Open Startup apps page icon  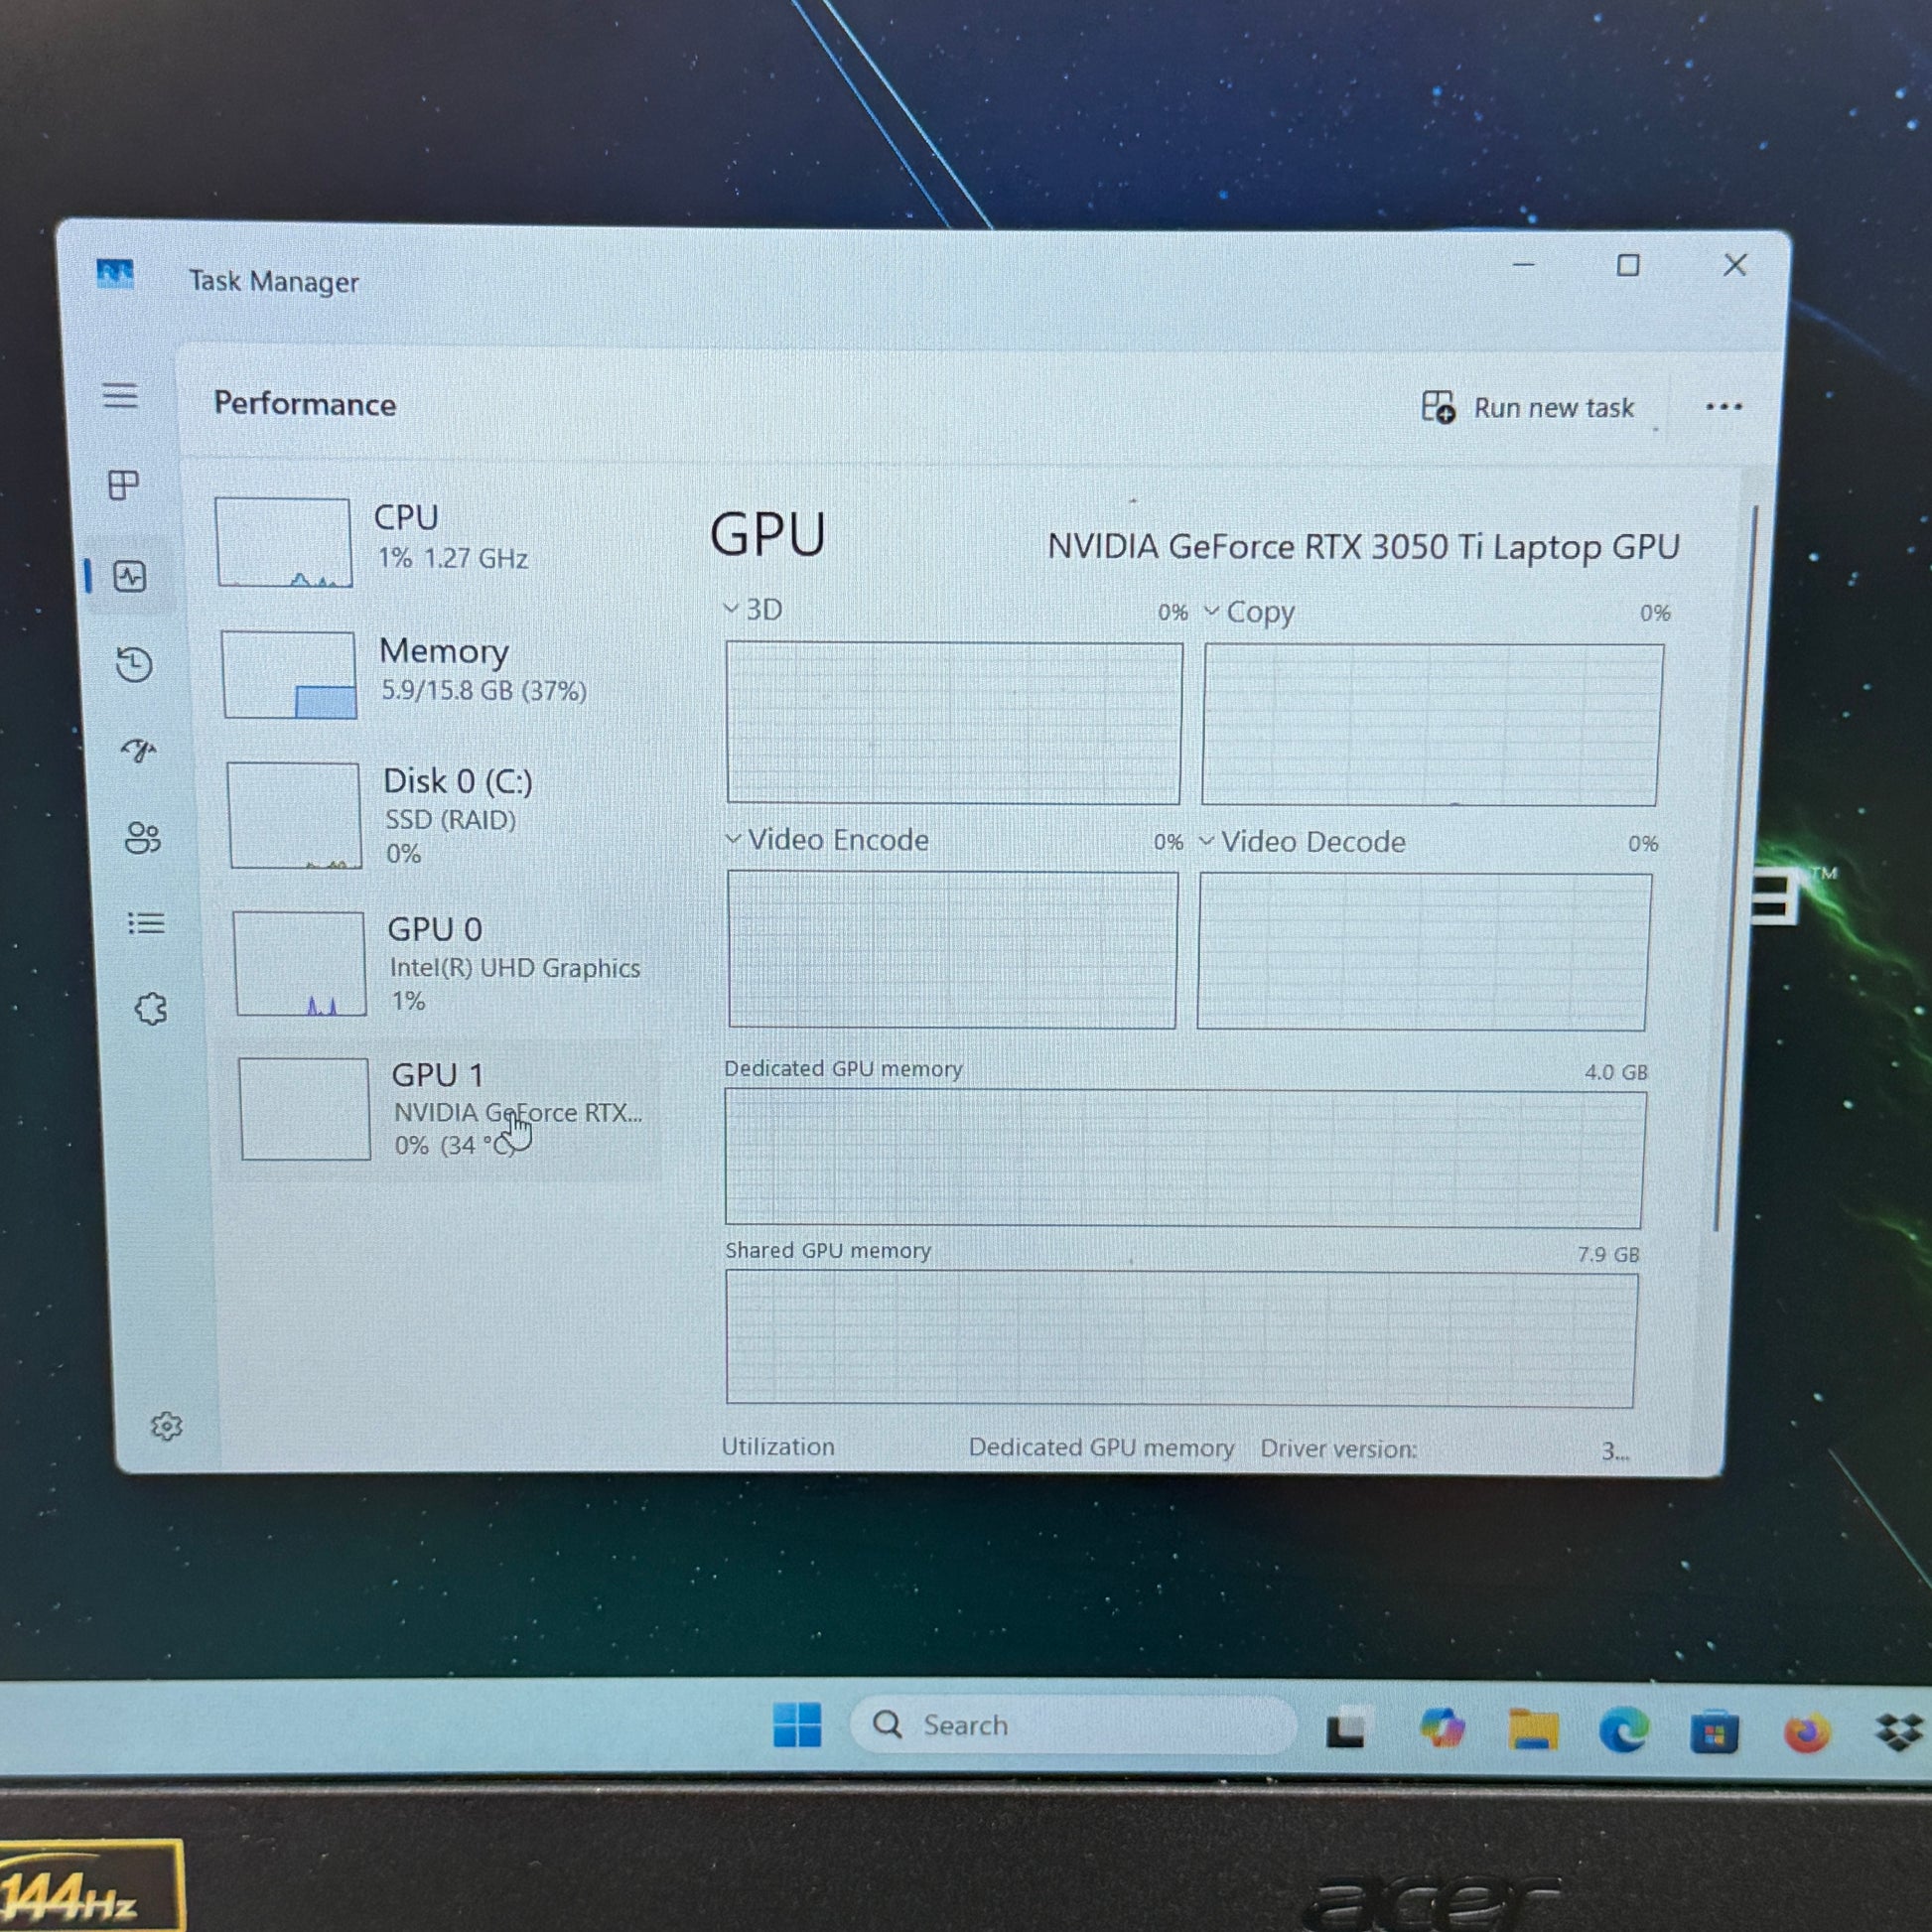[x=139, y=750]
